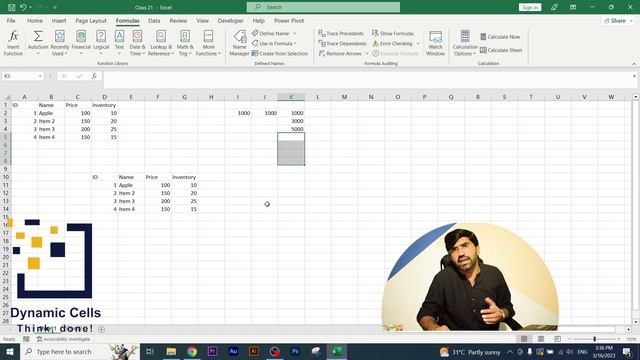Open More Functions menu

click(208, 43)
